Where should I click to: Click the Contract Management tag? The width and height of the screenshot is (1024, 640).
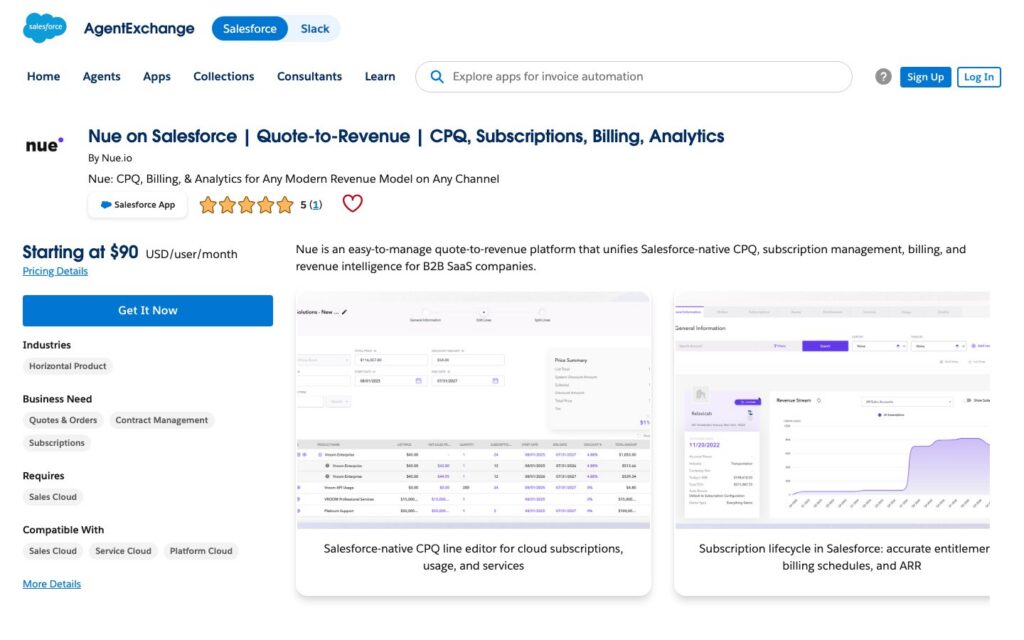pos(161,421)
